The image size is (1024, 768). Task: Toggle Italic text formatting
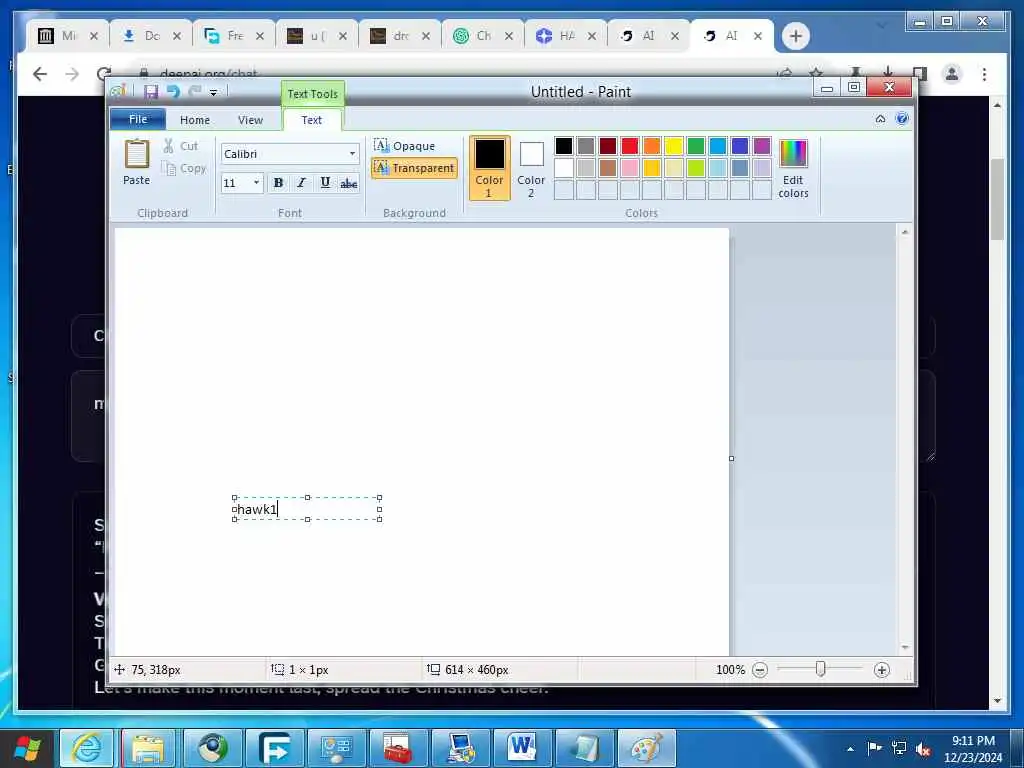tap(301, 183)
